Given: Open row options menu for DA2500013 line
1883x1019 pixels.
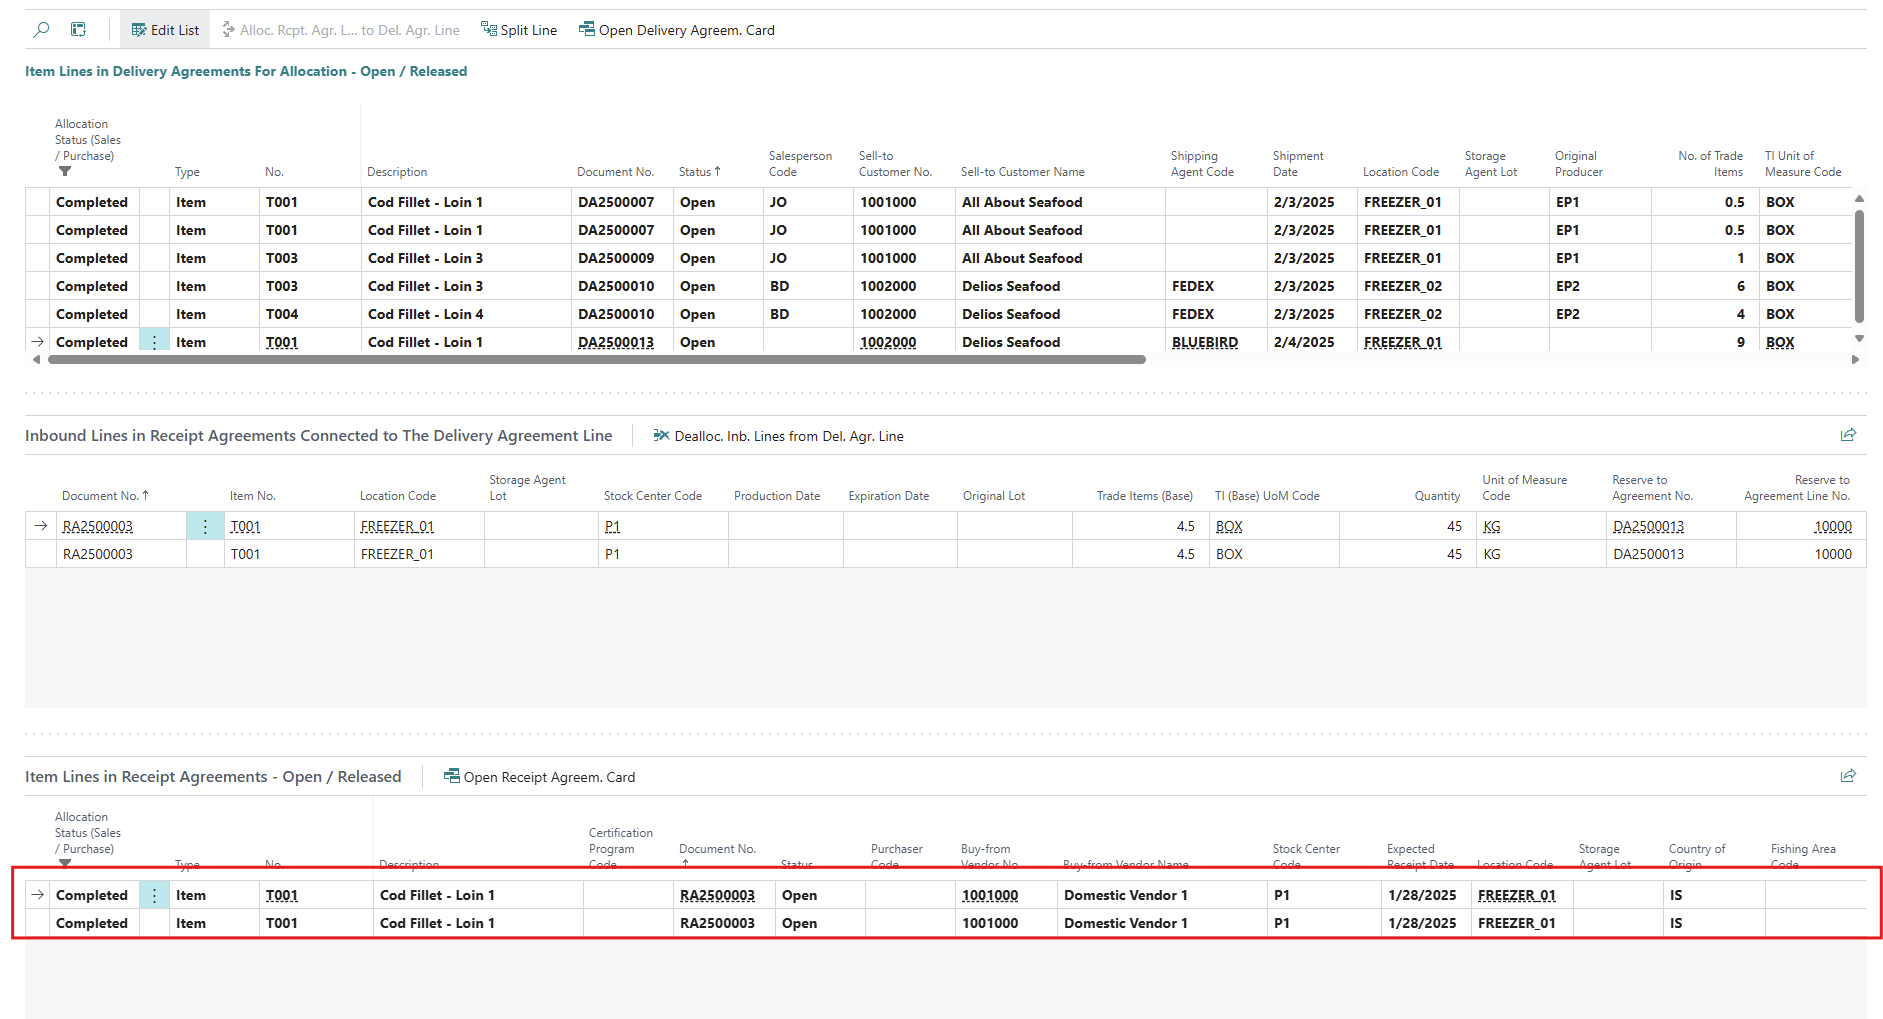Looking at the screenshot, I should pyautogui.click(x=154, y=342).
